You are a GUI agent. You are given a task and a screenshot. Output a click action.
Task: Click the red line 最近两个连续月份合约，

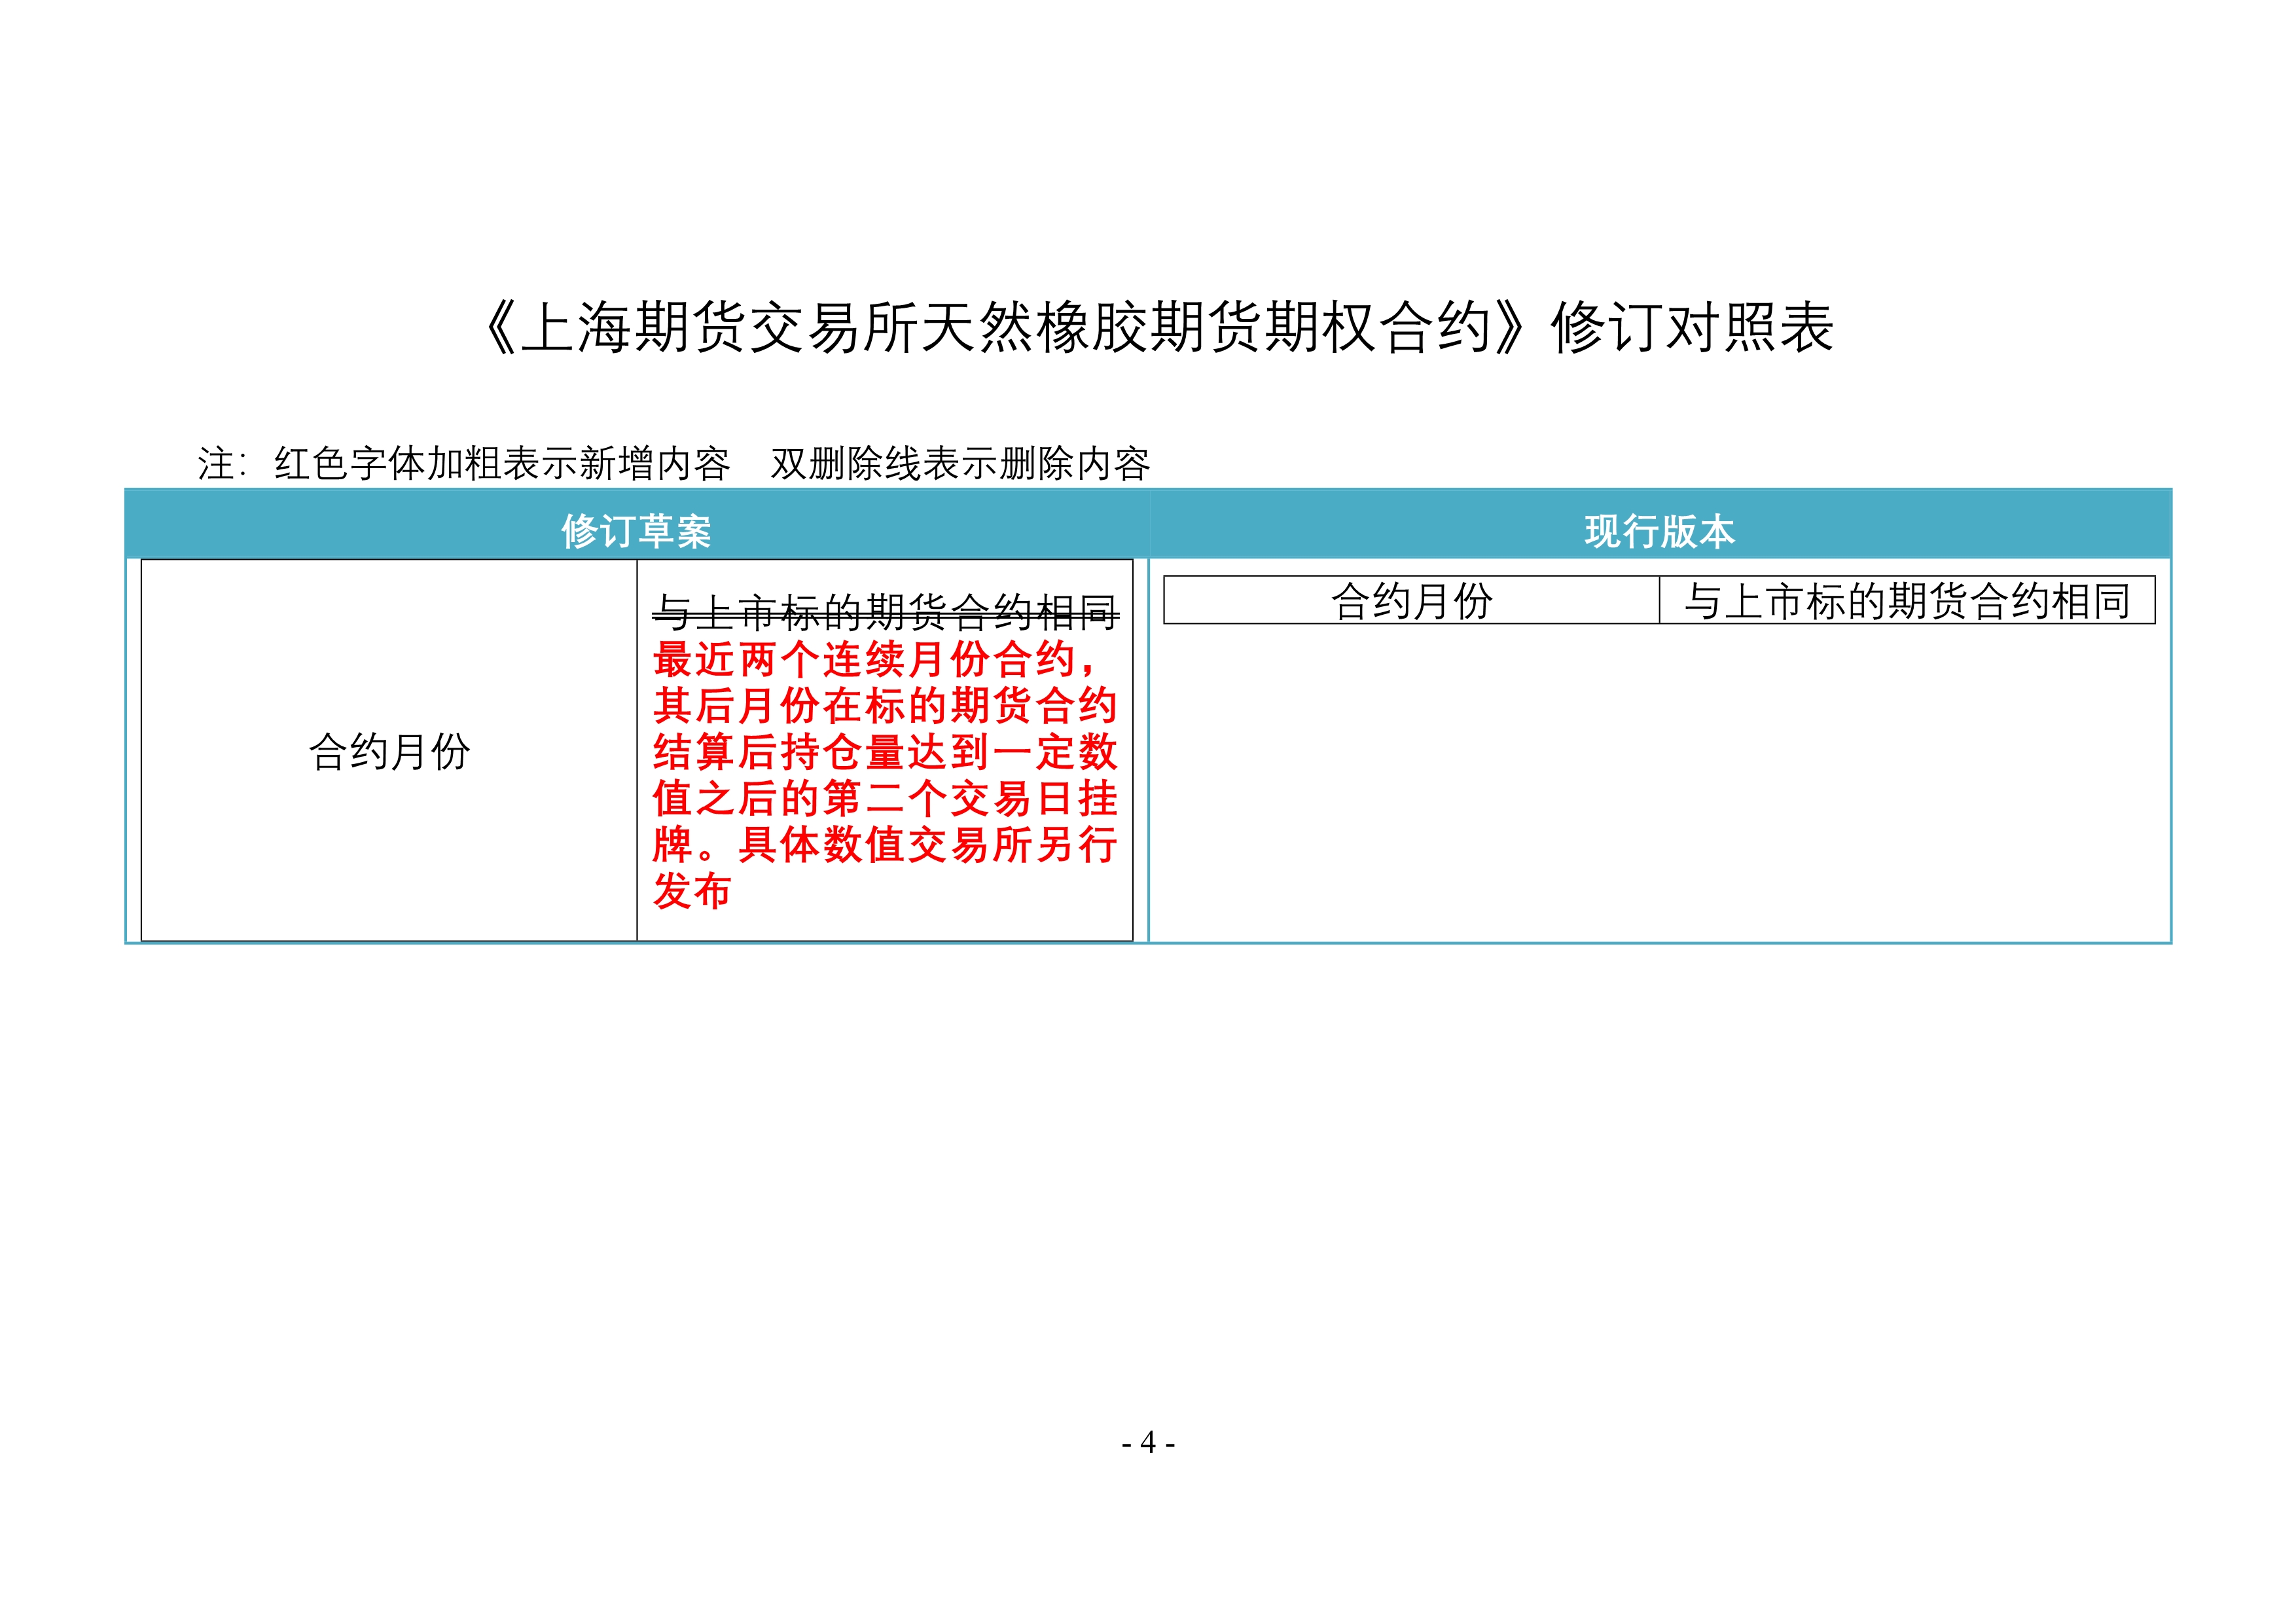tap(876, 659)
